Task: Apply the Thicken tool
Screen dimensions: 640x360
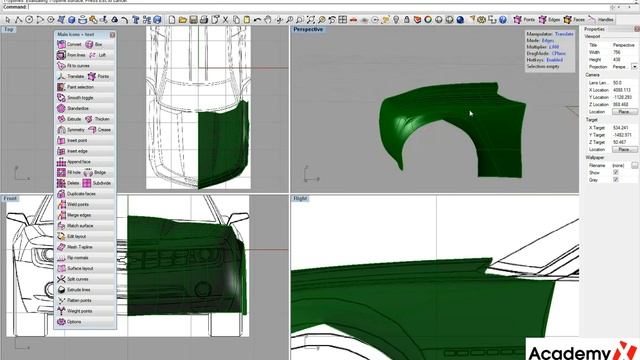Action: 99,119
